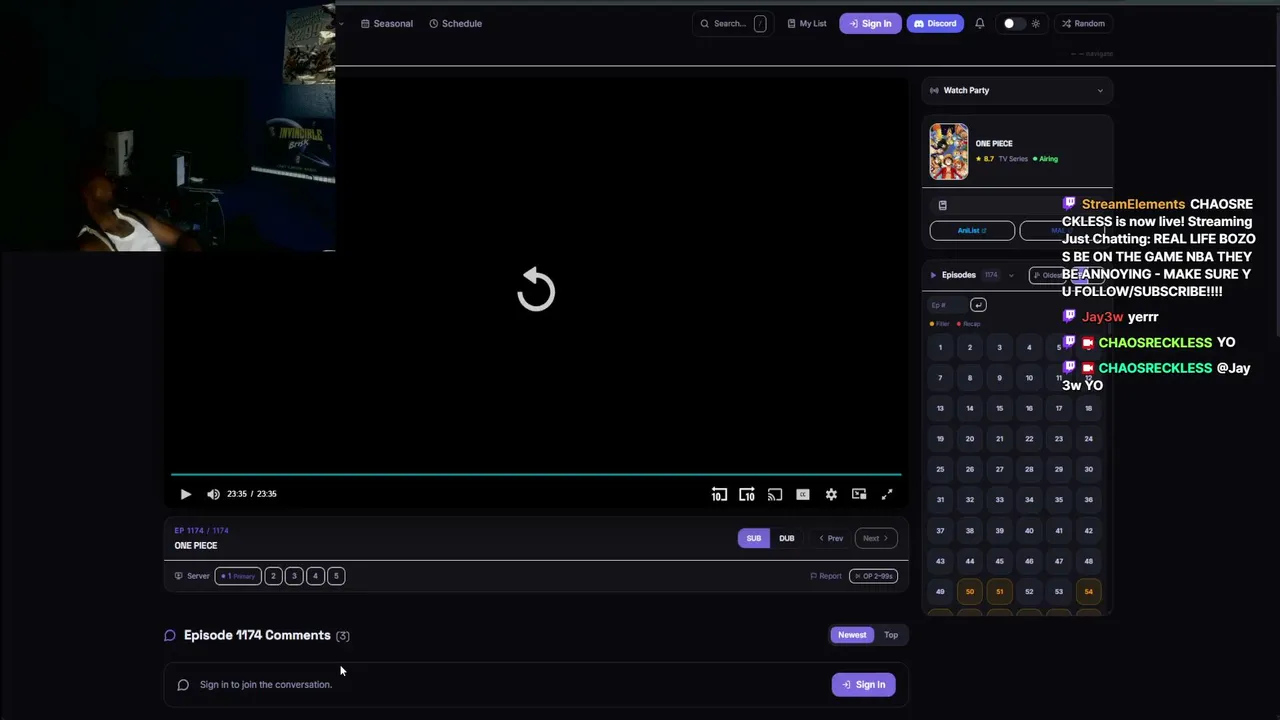Toggle the light/dark theme switch
1280x720 pixels.
1014,23
